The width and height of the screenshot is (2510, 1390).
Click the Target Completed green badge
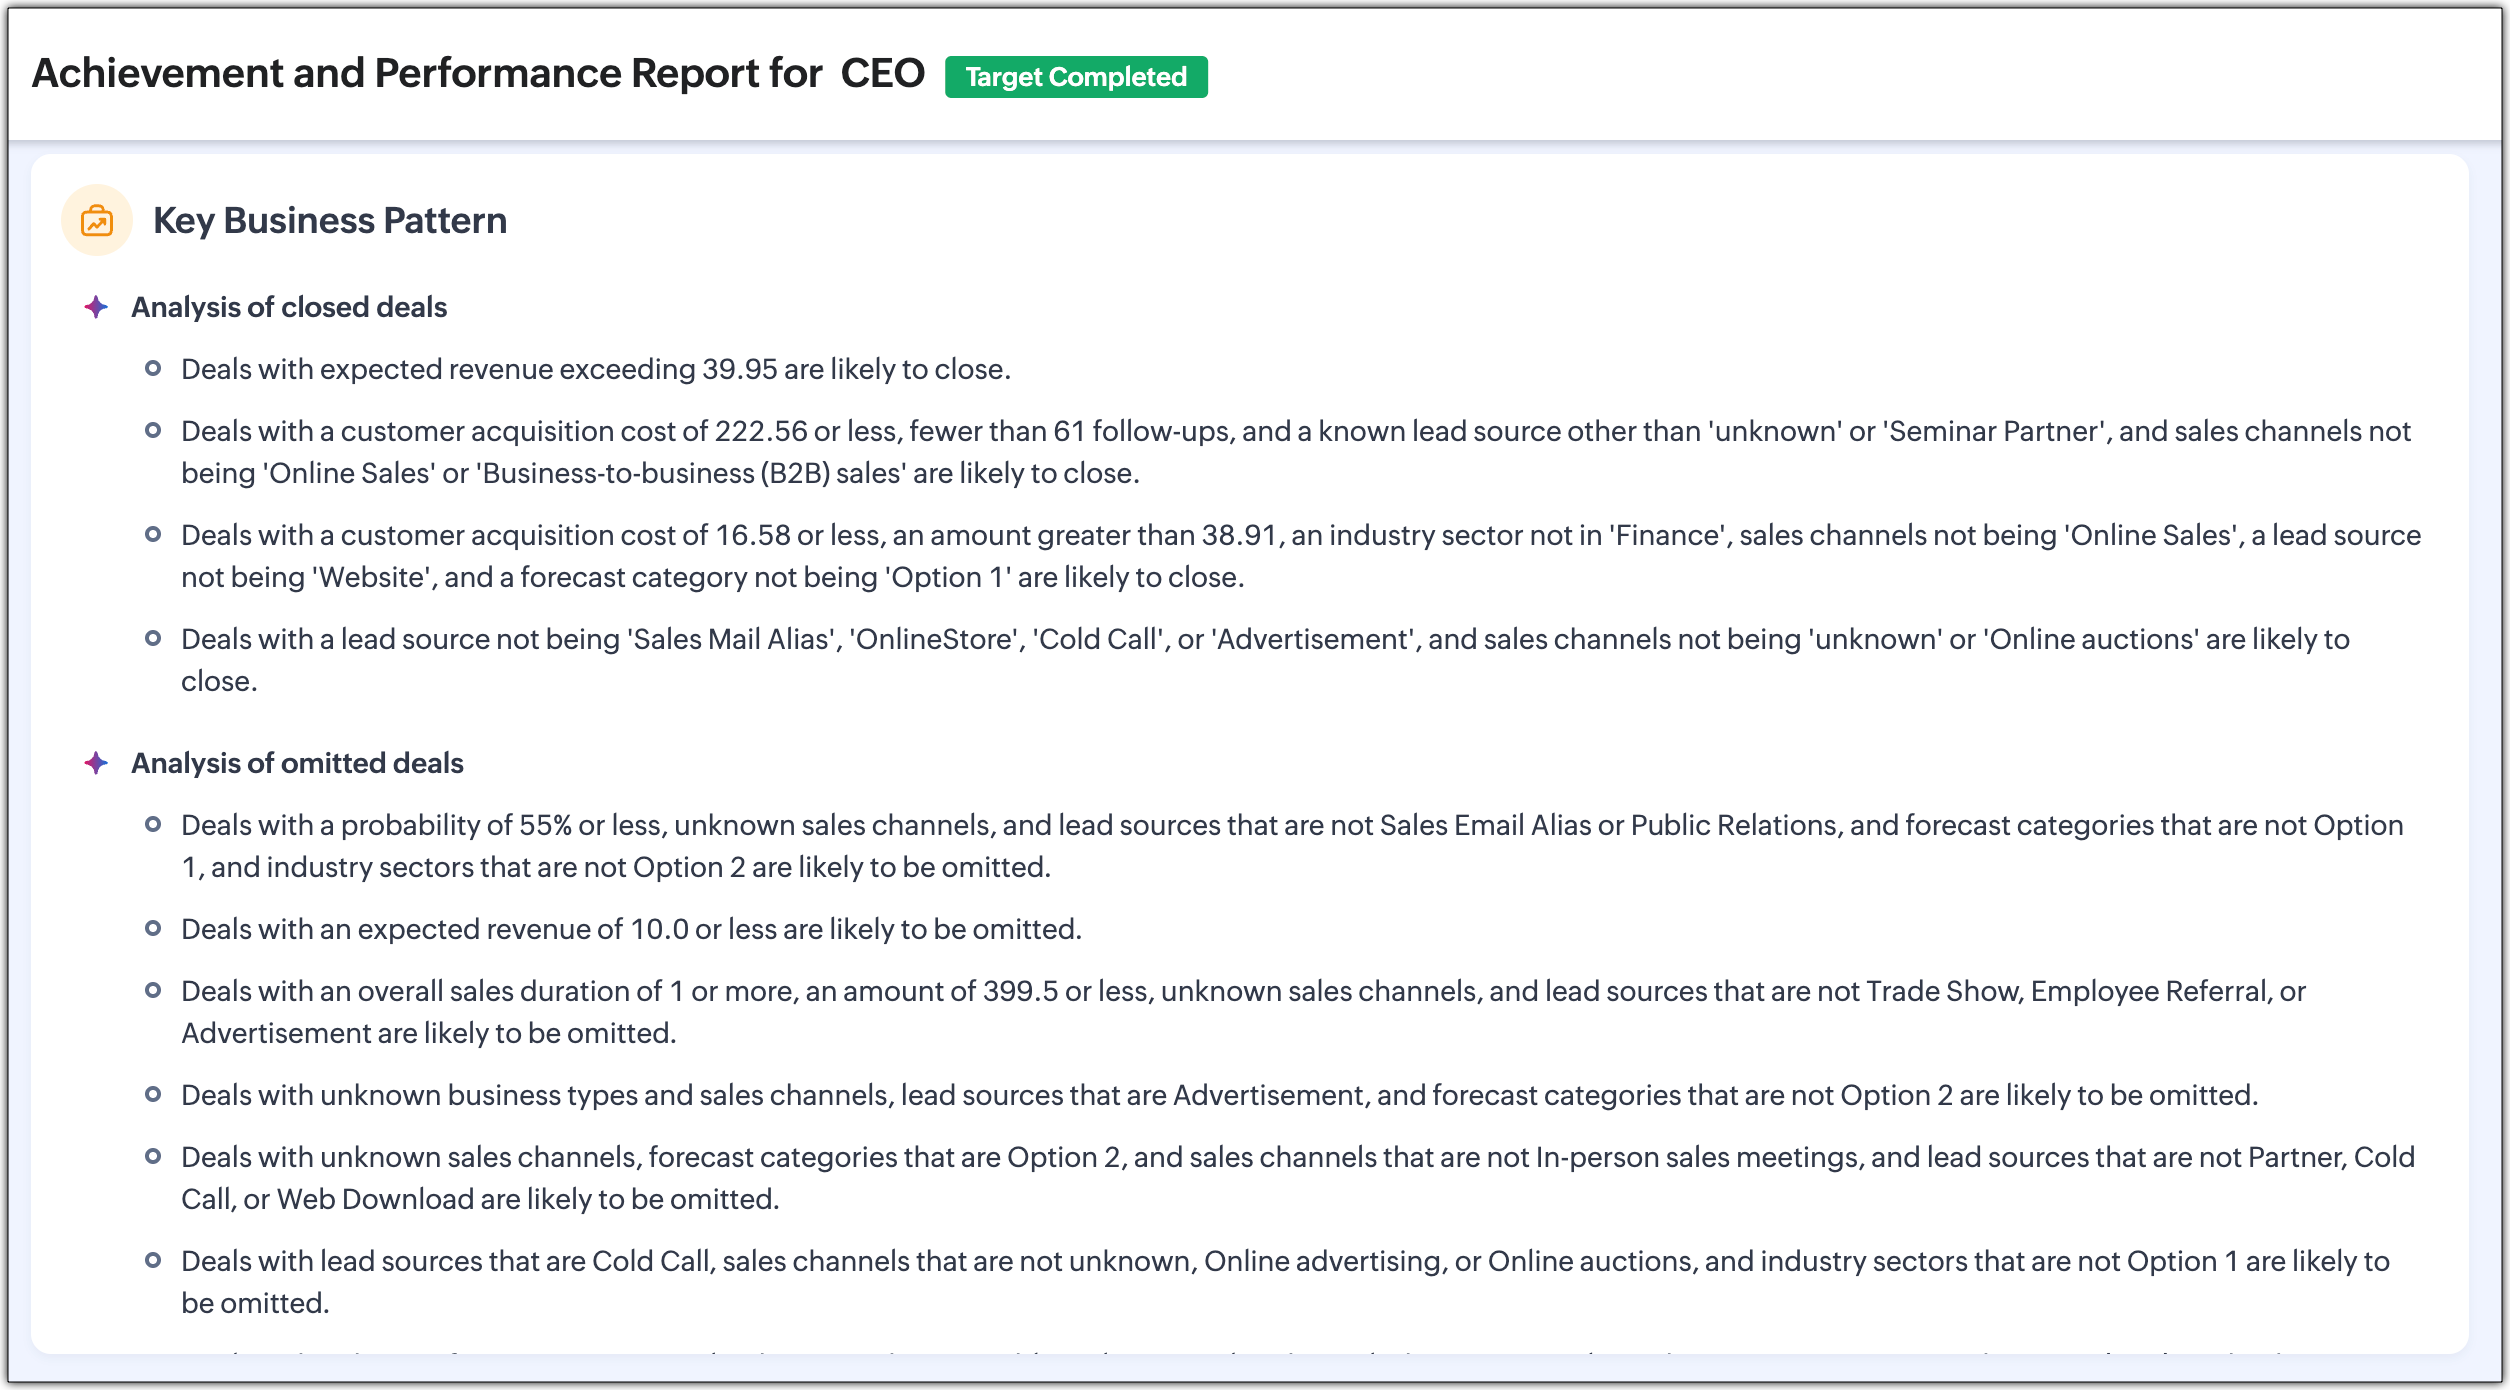1075,77
